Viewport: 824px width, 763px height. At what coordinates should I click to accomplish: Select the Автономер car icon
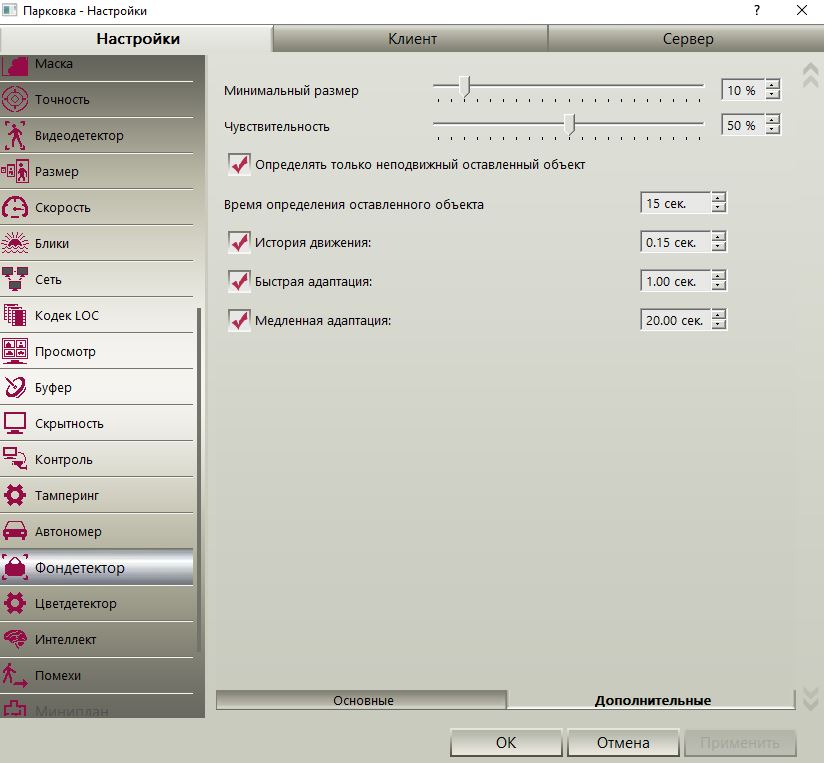coord(15,531)
